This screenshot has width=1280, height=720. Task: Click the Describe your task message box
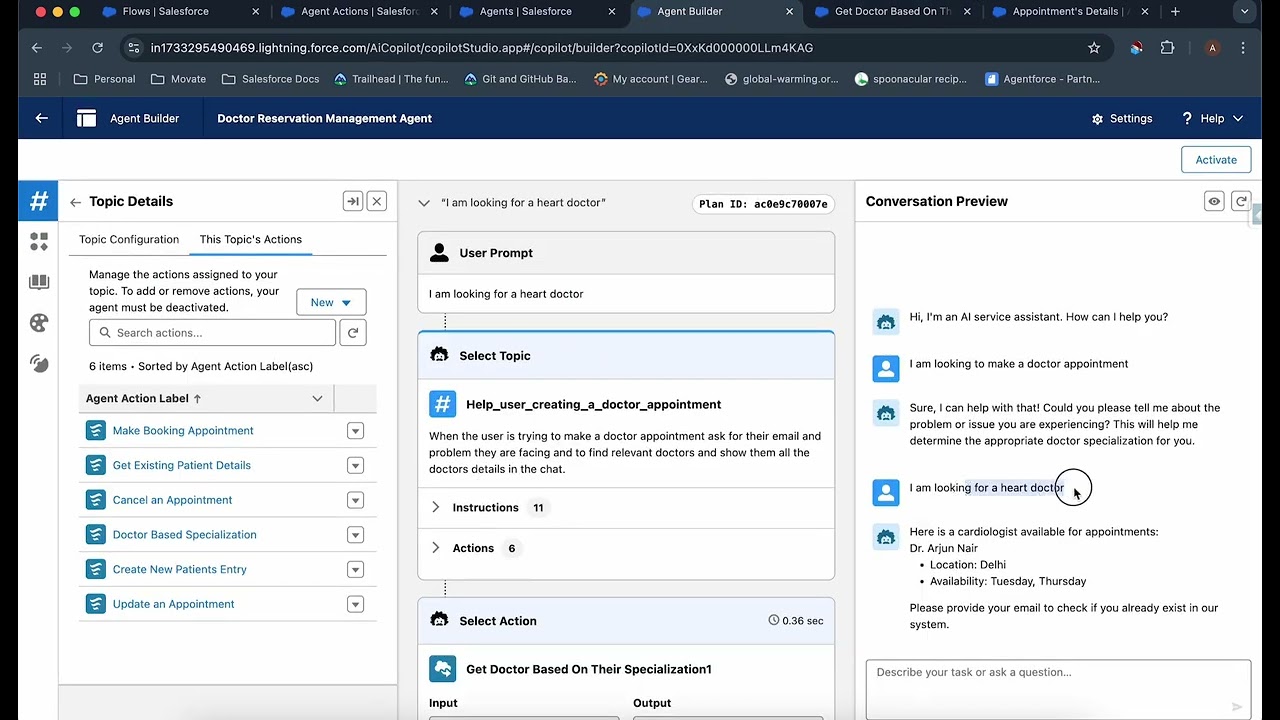tap(1058, 689)
